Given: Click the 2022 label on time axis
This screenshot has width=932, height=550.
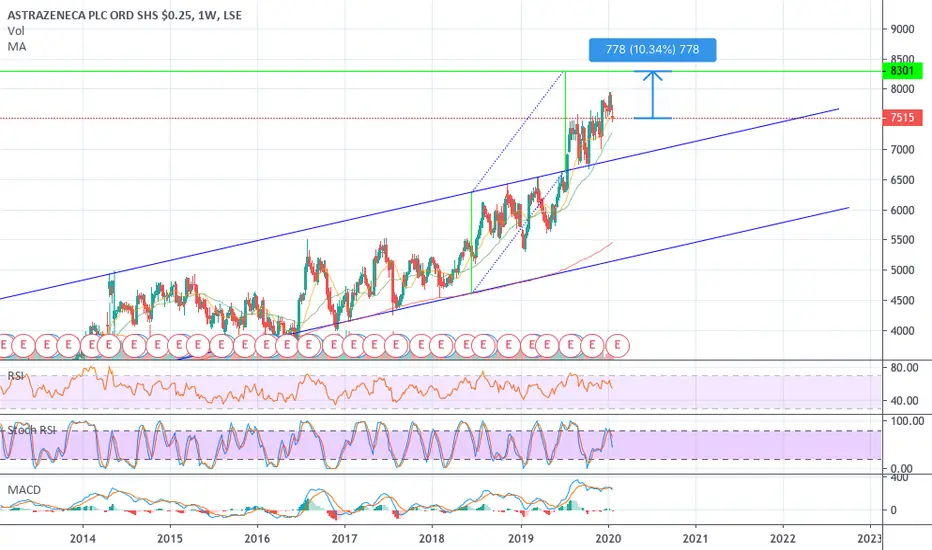Looking at the screenshot, I should pos(783,539).
